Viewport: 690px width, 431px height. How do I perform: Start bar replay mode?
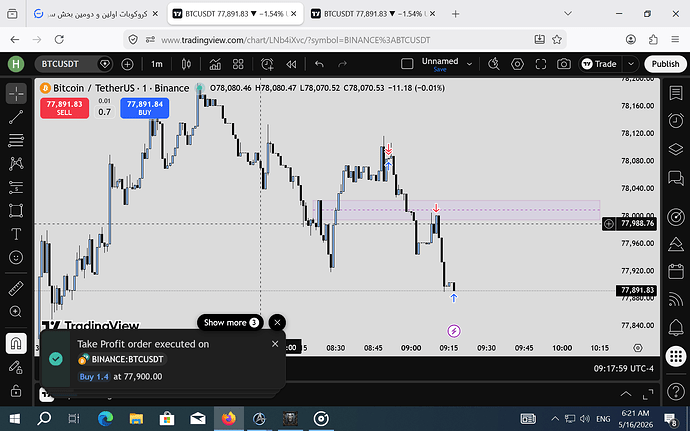tap(291, 64)
